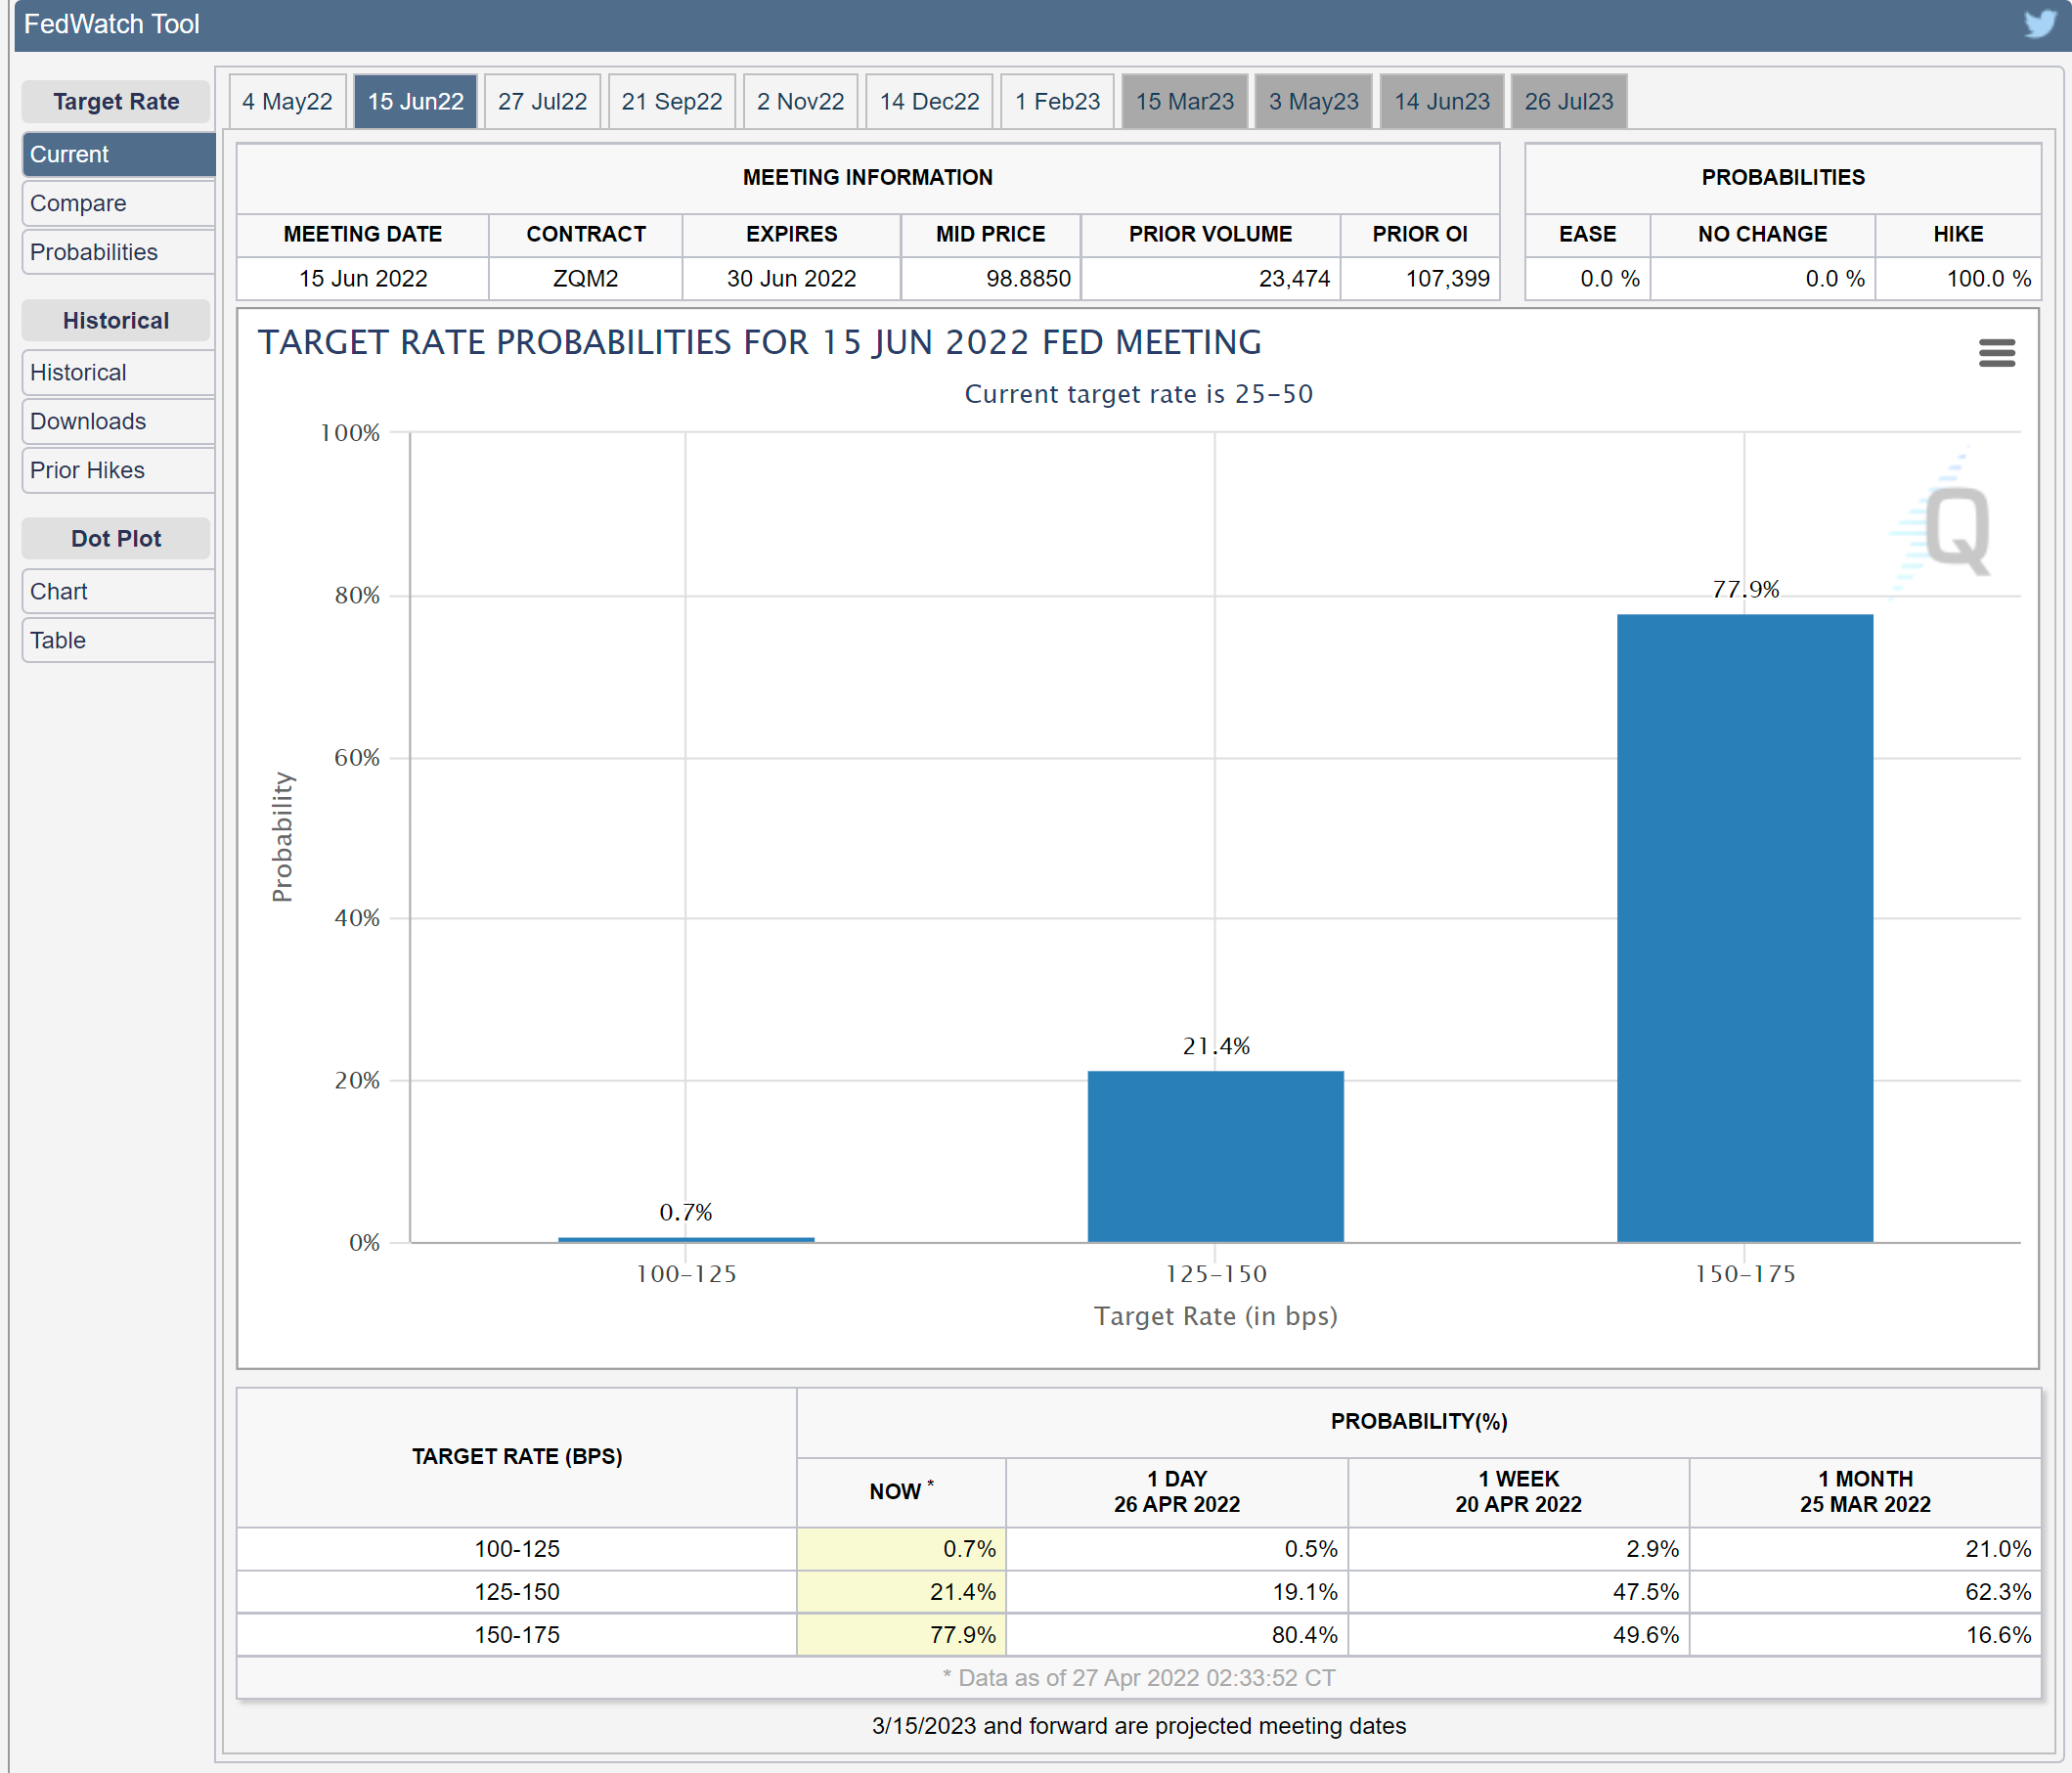Click the QuikStrike Q watermark logo
The image size is (2072, 1773).
tap(1956, 529)
